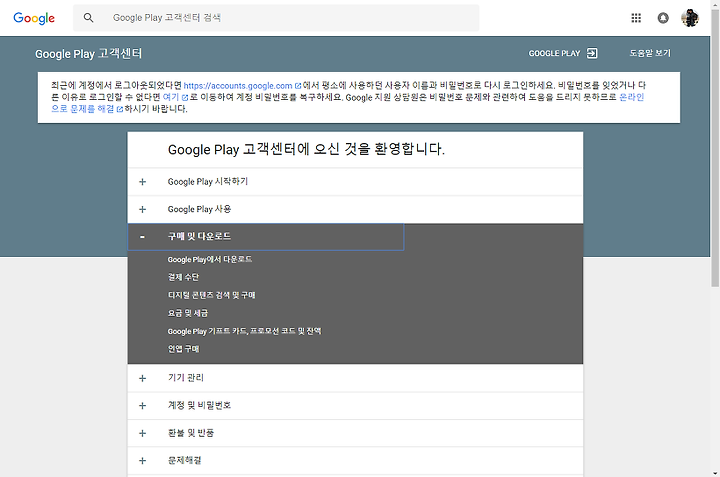This screenshot has height=477, width=720.
Task: Open the account profile avatar
Action: point(690,18)
